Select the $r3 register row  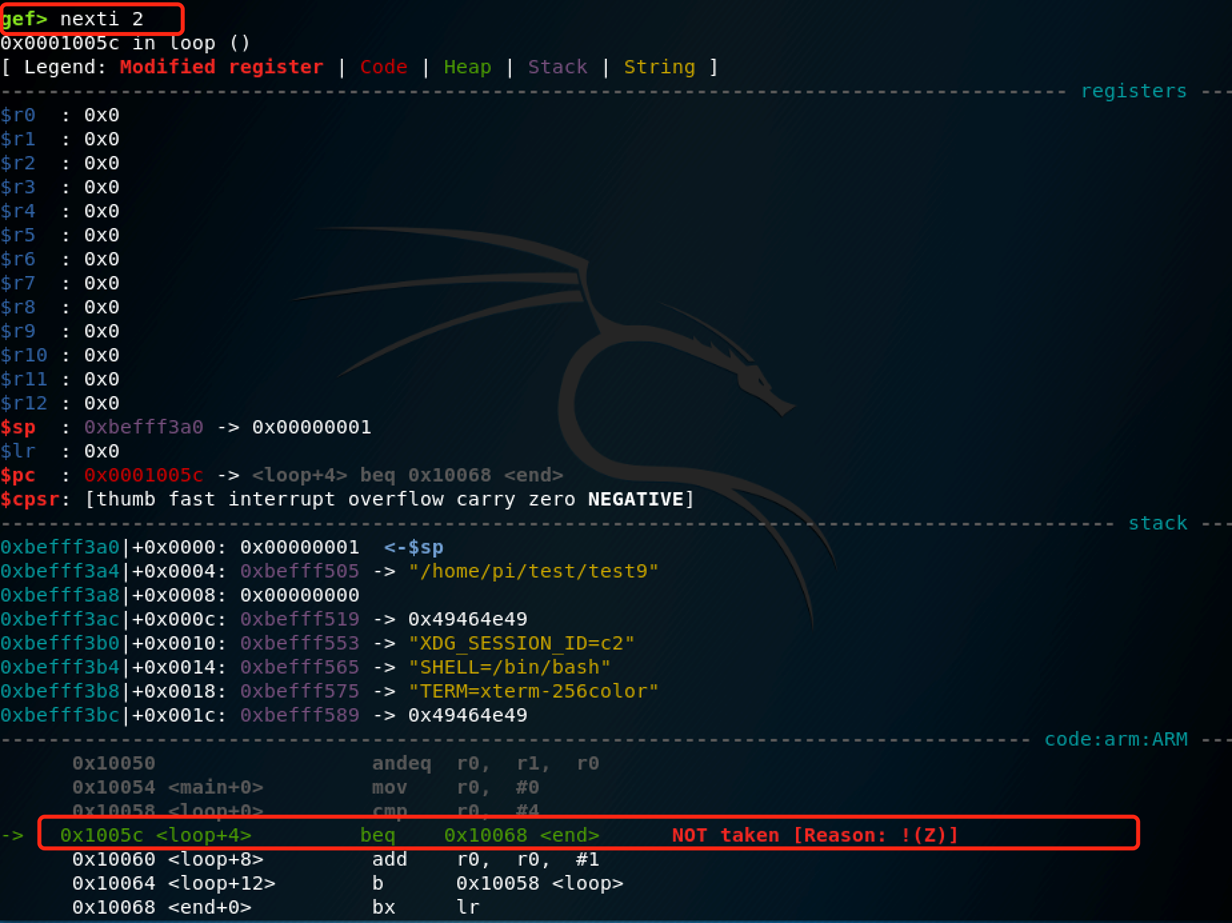(x=60, y=187)
